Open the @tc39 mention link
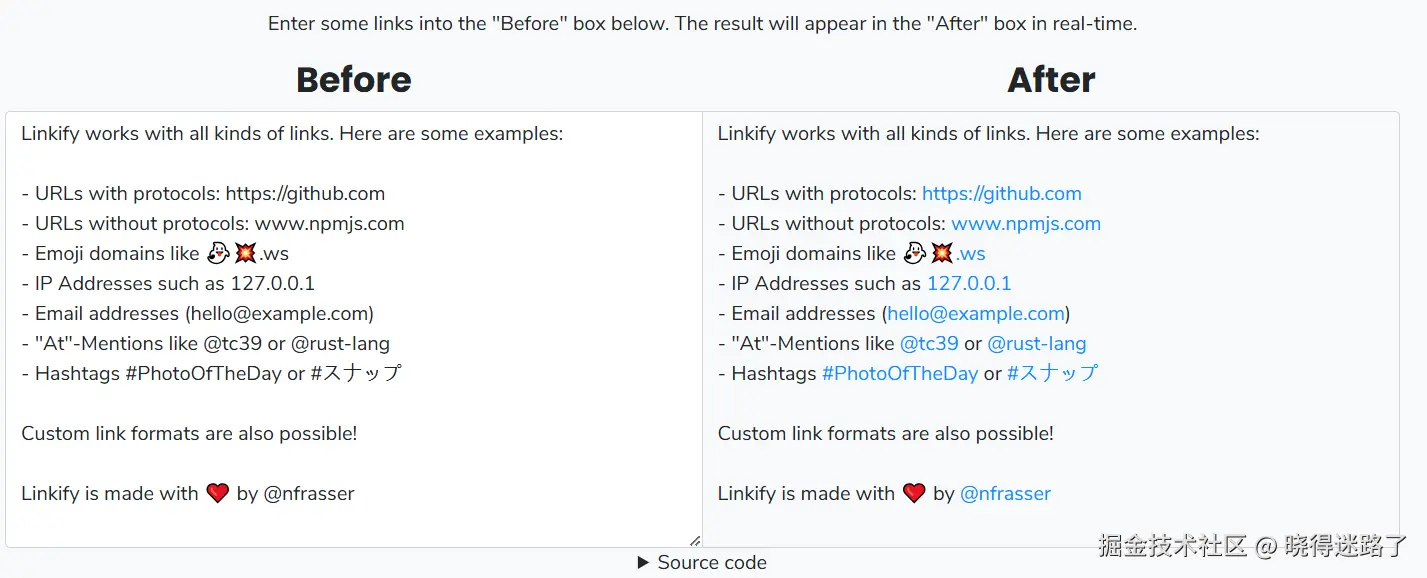1427x578 pixels. [x=929, y=344]
